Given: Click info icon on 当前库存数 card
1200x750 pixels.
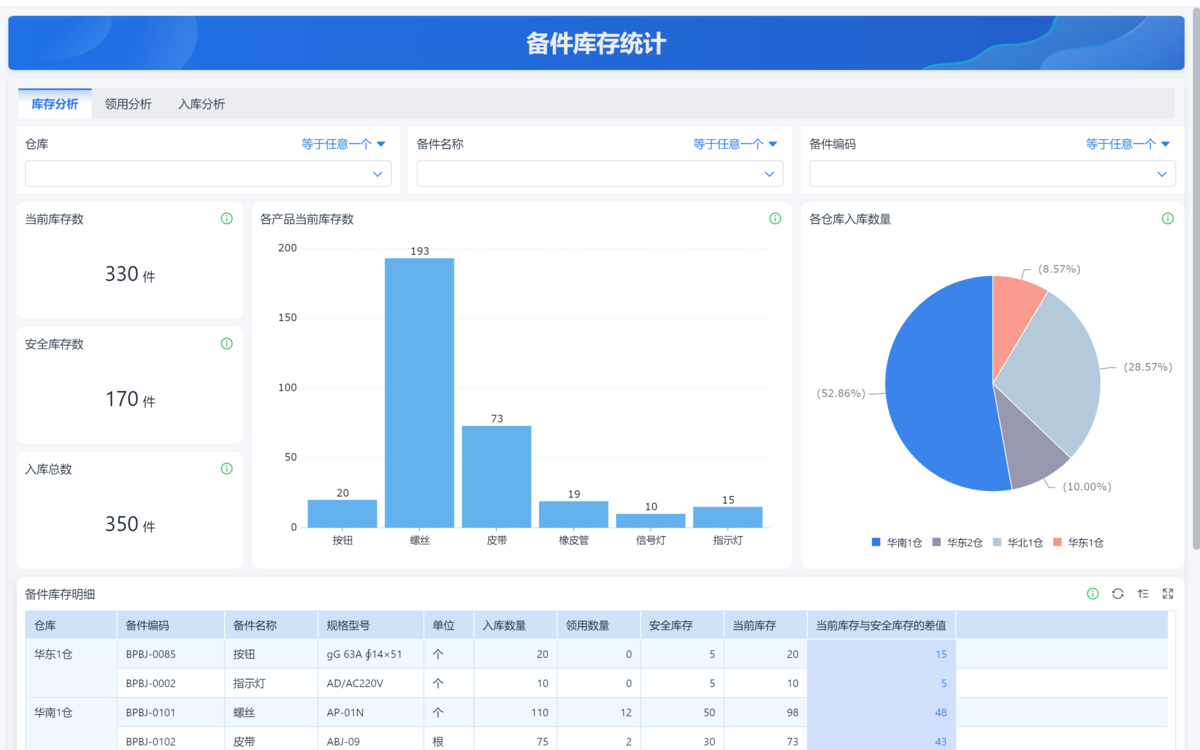Looking at the screenshot, I should pos(226,219).
